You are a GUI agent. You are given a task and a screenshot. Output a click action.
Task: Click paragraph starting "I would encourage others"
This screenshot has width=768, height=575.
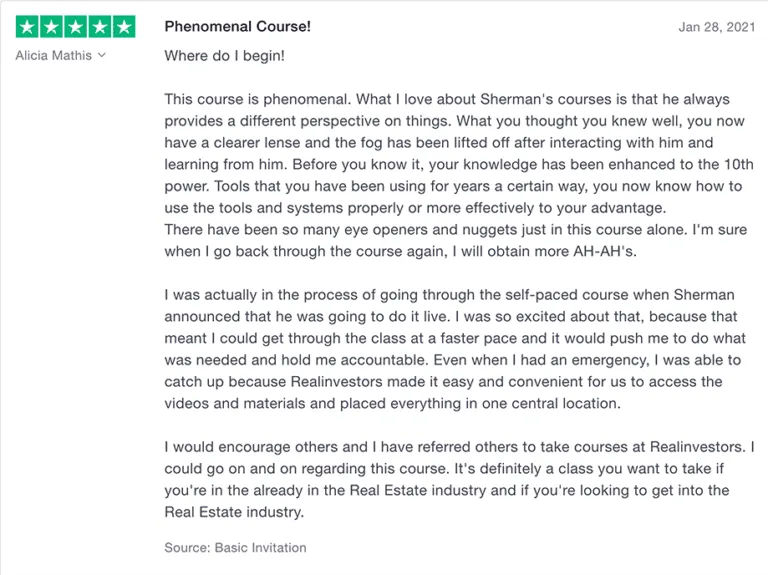pos(459,479)
